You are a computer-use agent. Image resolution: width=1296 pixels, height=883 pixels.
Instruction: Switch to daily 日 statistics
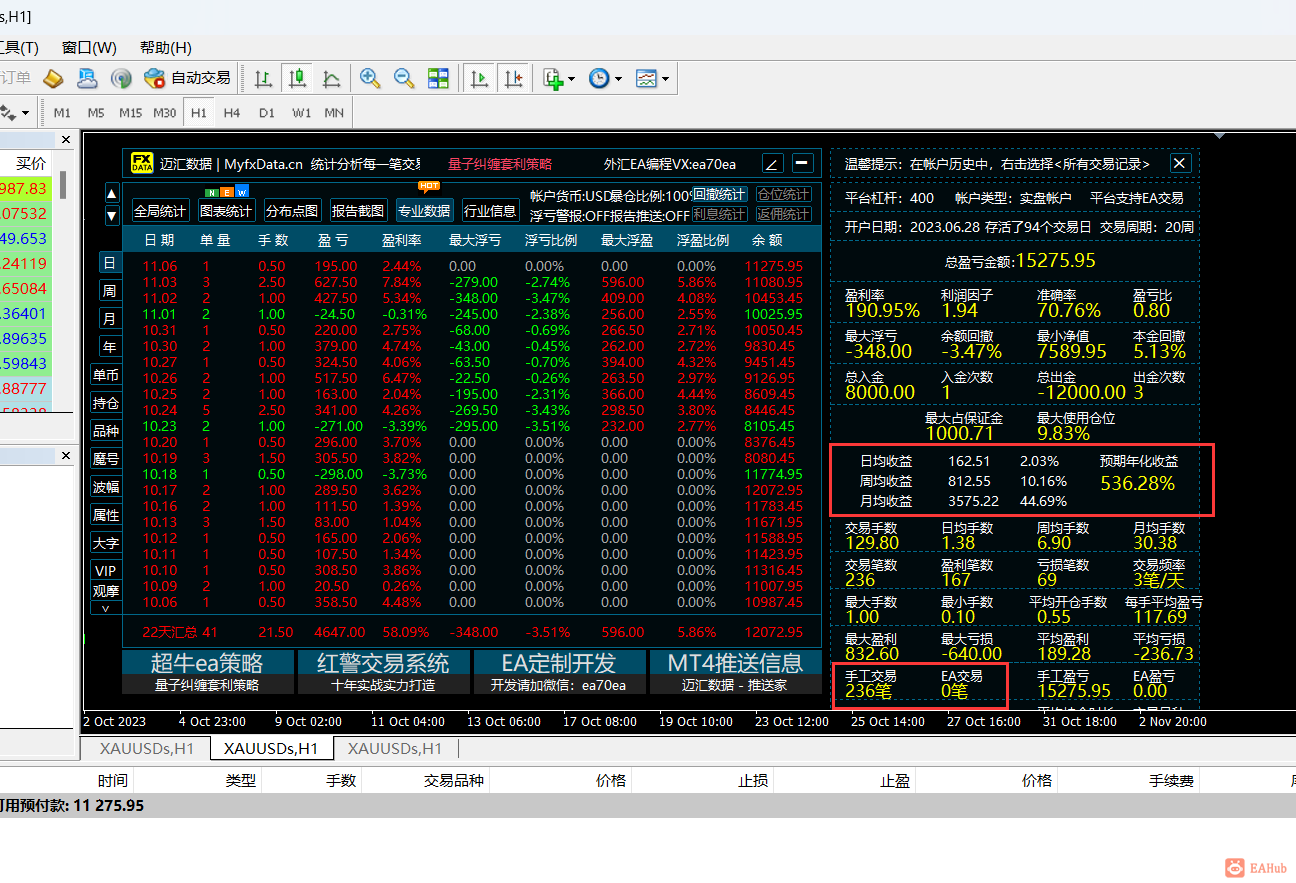109,263
